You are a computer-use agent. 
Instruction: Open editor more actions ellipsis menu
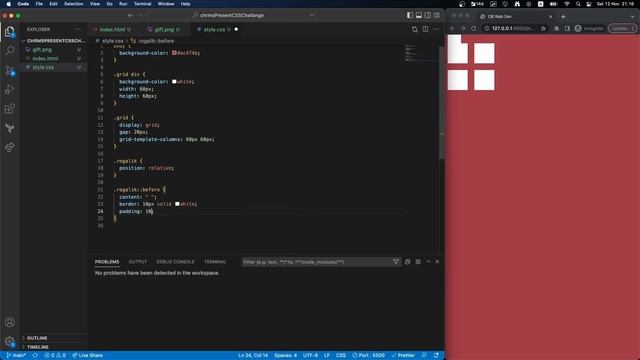436,29
